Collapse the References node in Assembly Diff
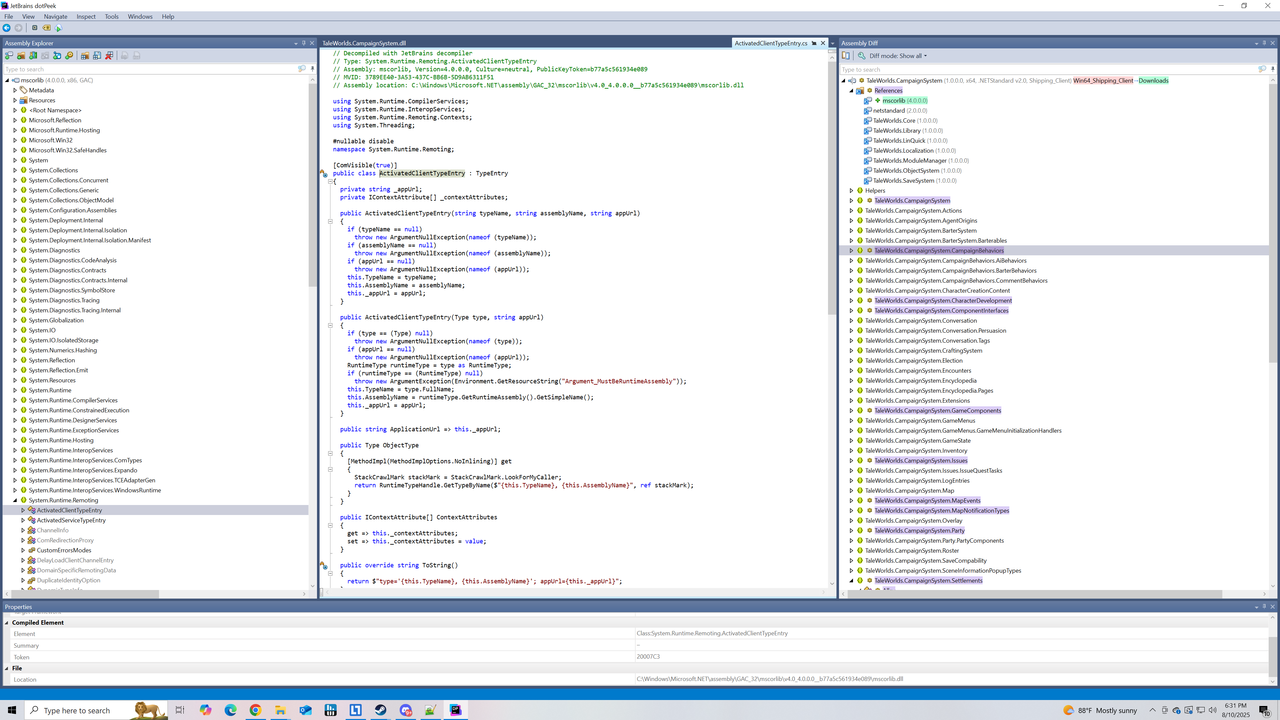The width and height of the screenshot is (1280, 720). pyautogui.click(x=851, y=90)
